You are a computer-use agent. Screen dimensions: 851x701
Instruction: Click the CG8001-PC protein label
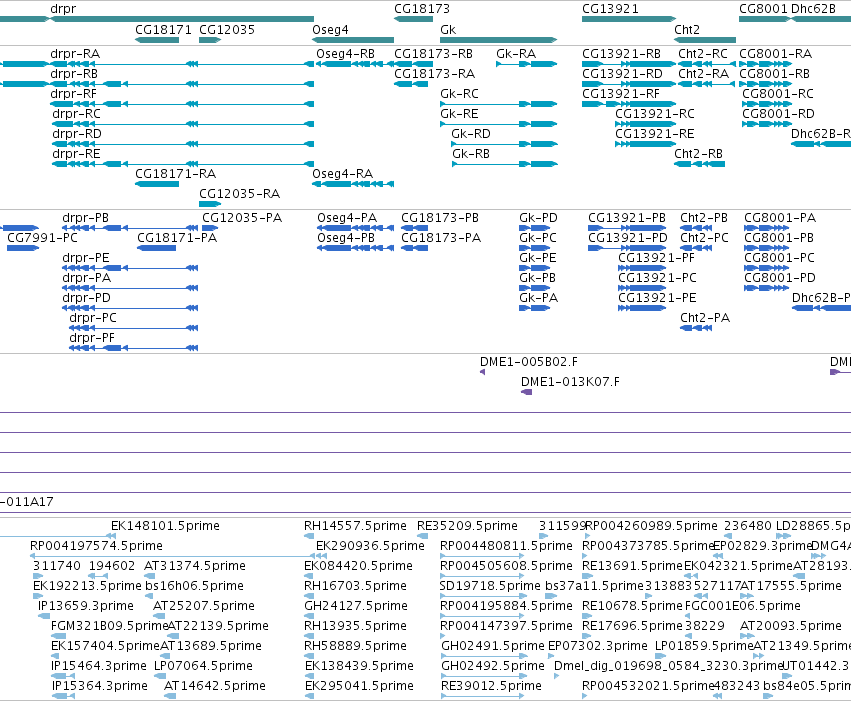pos(779,258)
